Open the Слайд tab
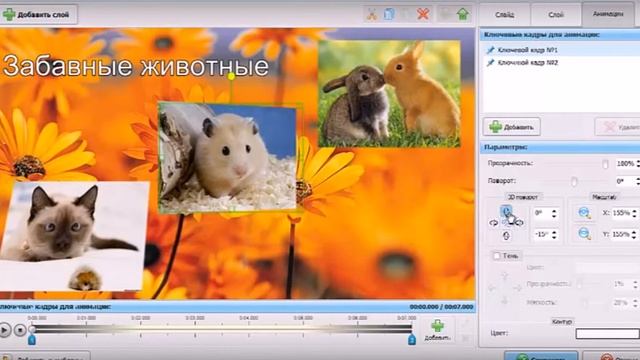This screenshot has width=640, height=360. click(505, 15)
